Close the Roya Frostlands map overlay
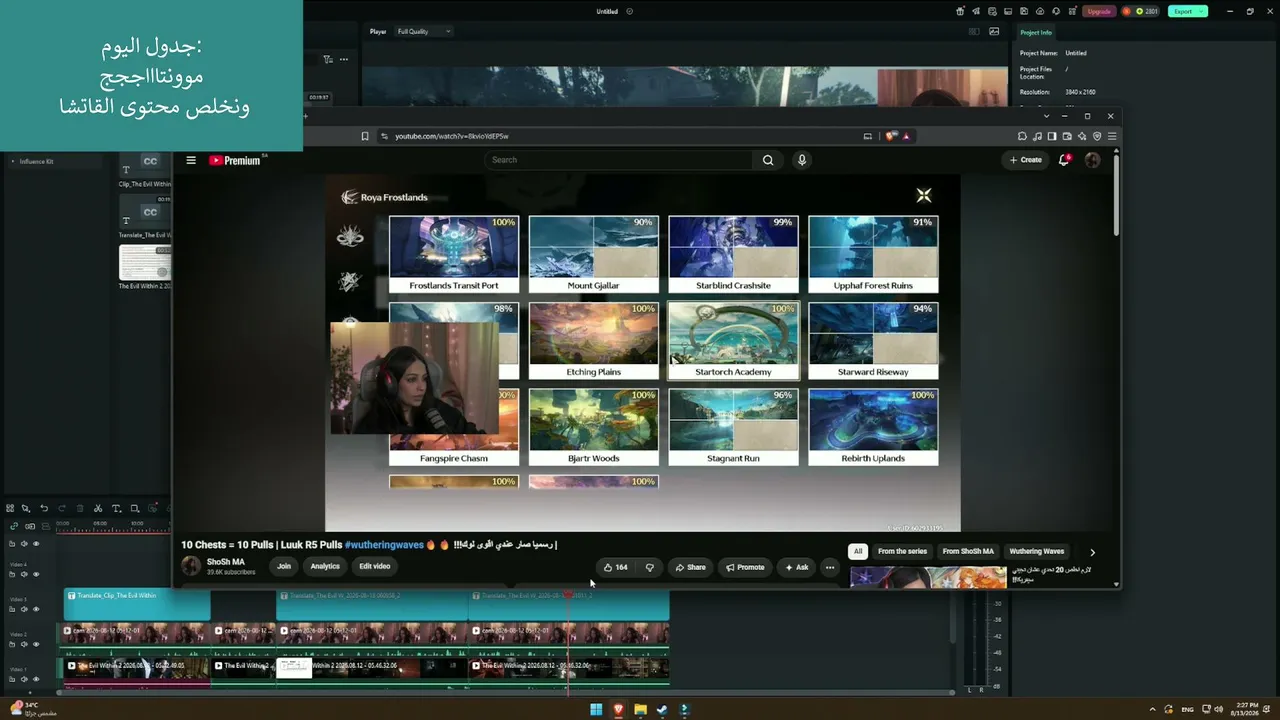The image size is (1280, 720). [x=924, y=196]
